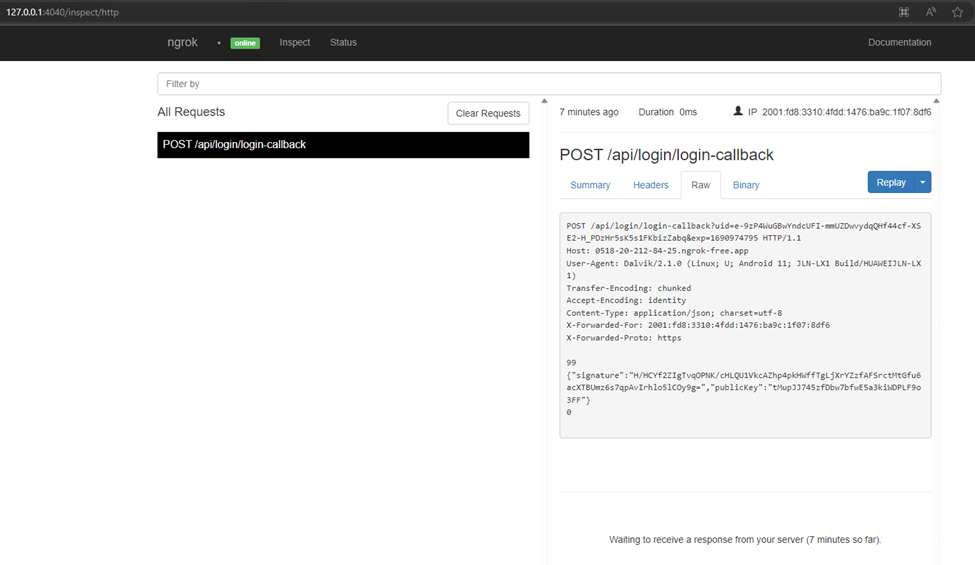Image resolution: width=975 pixels, height=565 pixels.
Task: Click the Host header line in raw request
Action: 657,250
